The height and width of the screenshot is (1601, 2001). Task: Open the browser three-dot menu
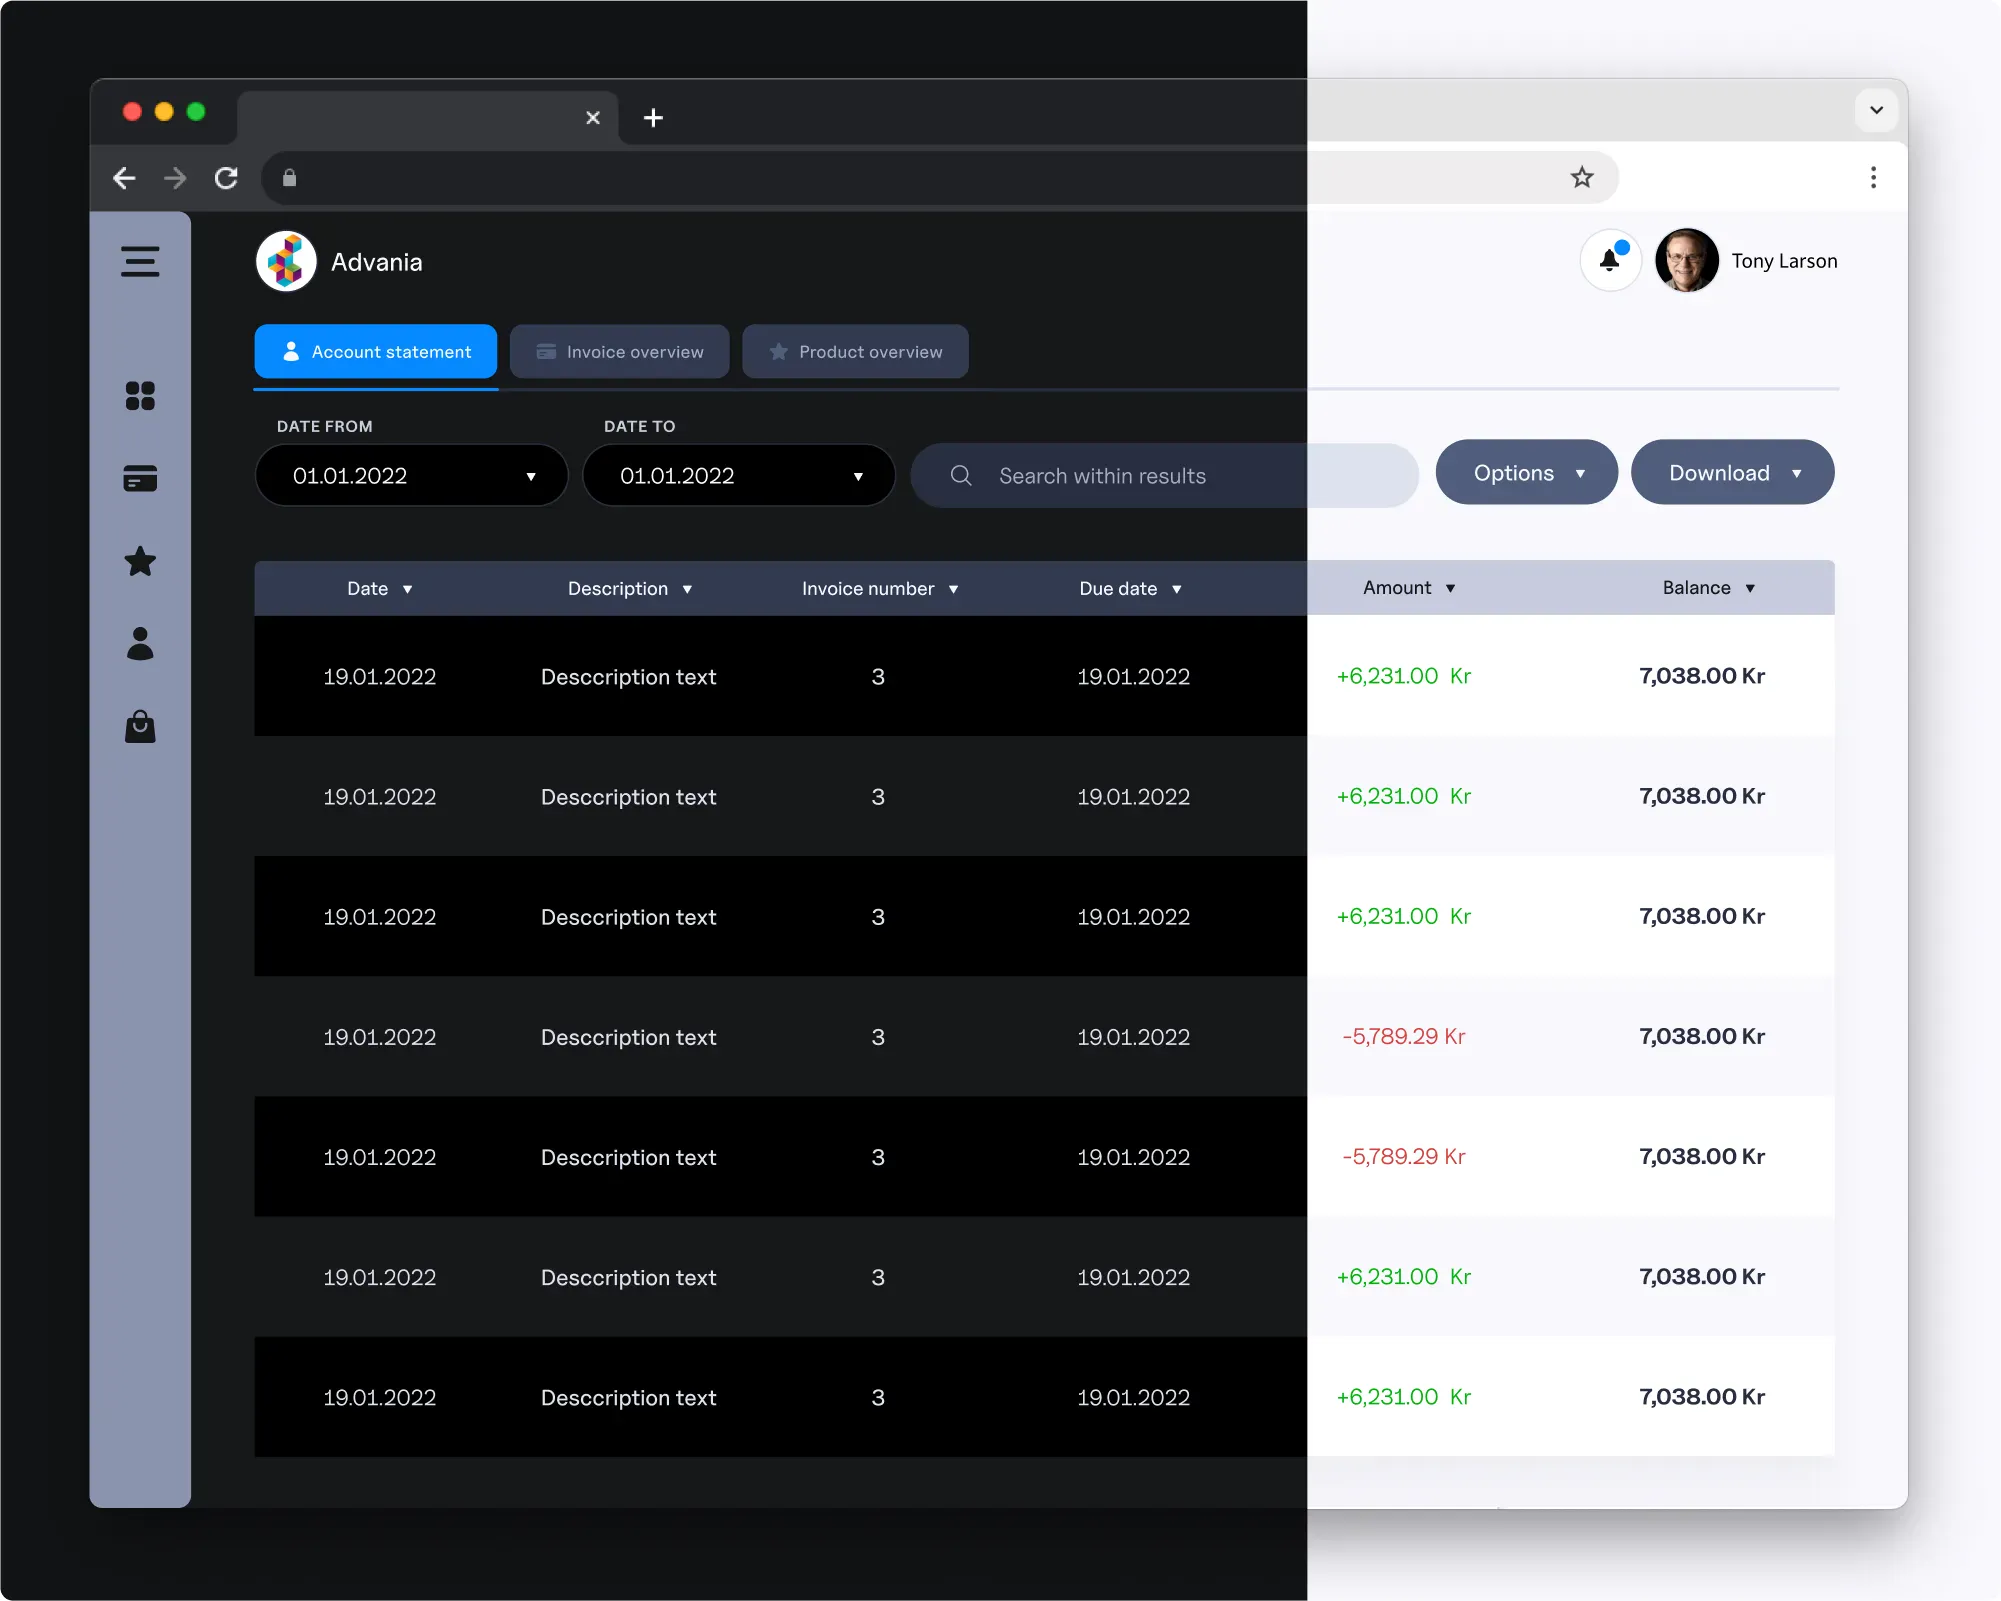click(1873, 178)
